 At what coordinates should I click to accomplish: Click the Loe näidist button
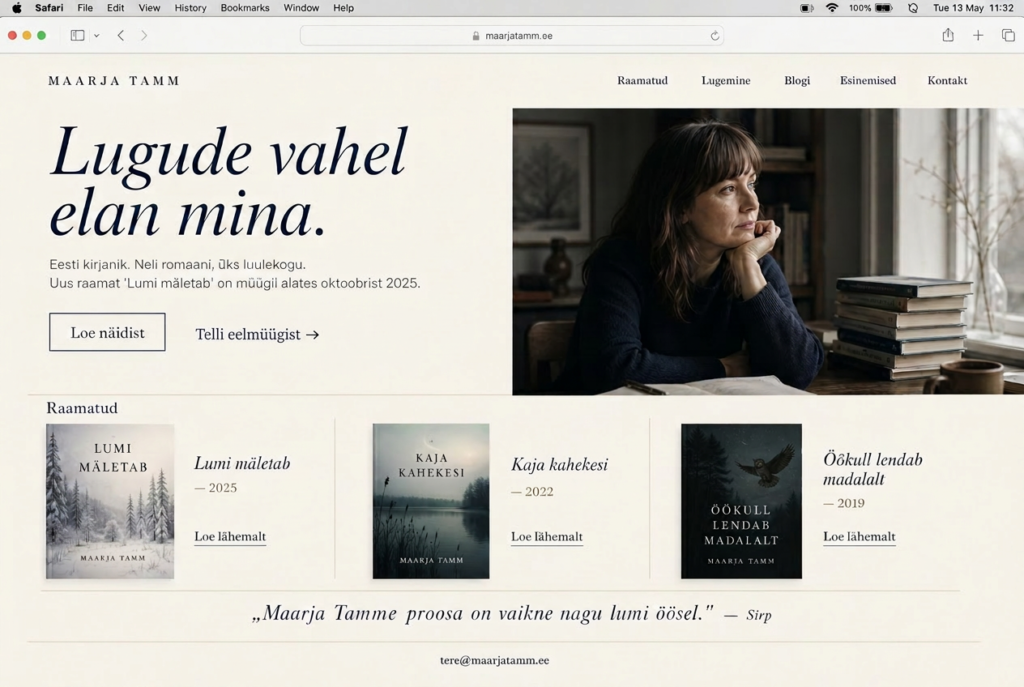pyautogui.click(x=107, y=332)
